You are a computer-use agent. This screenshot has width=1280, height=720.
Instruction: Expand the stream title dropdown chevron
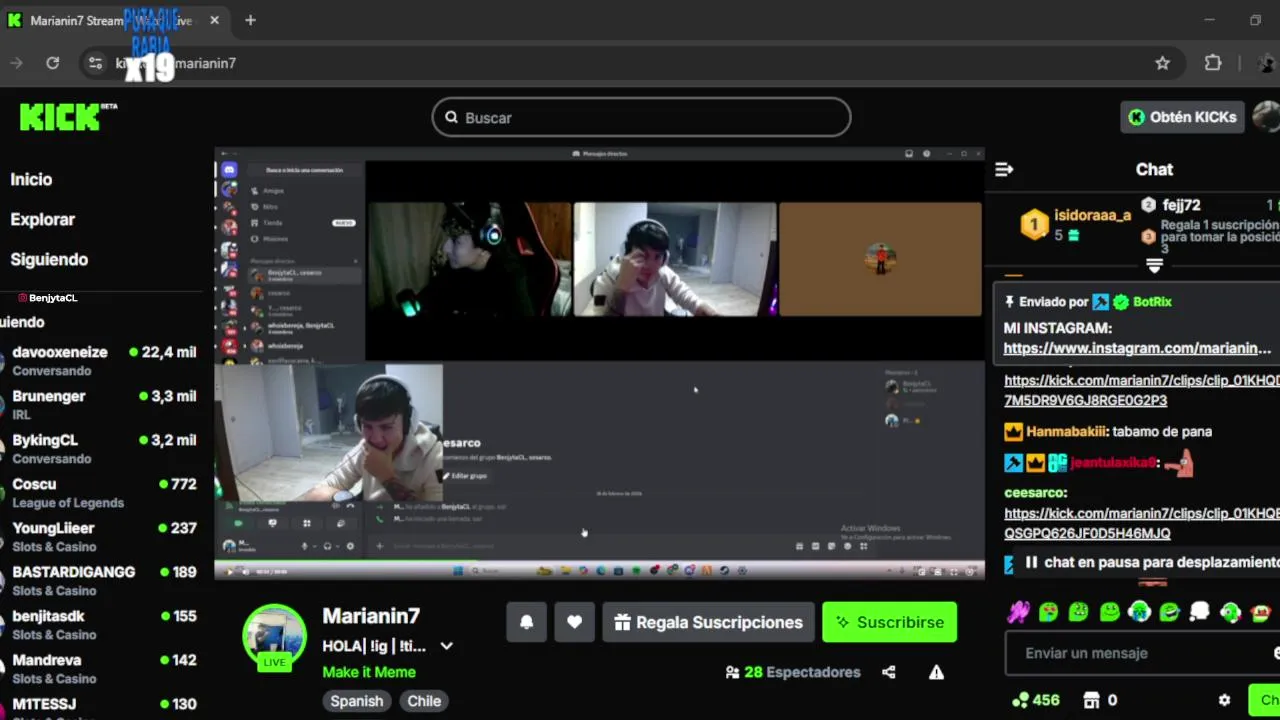point(446,646)
